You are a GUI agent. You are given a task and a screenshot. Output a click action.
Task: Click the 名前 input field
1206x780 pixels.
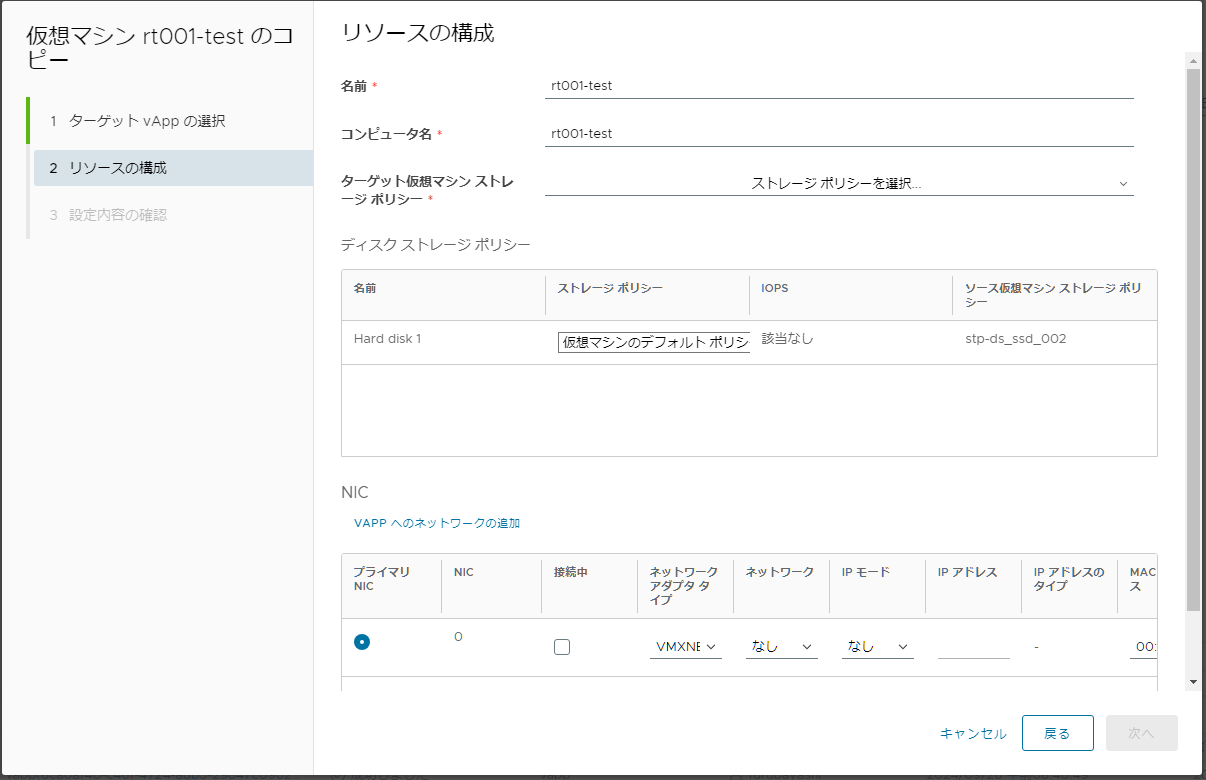click(x=839, y=86)
